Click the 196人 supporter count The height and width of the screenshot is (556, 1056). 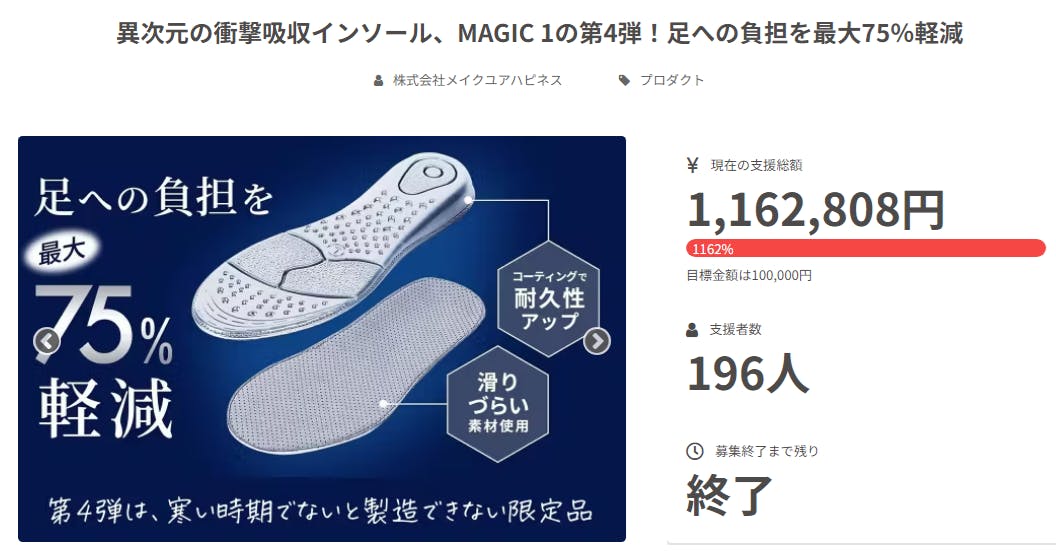(x=747, y=372)
